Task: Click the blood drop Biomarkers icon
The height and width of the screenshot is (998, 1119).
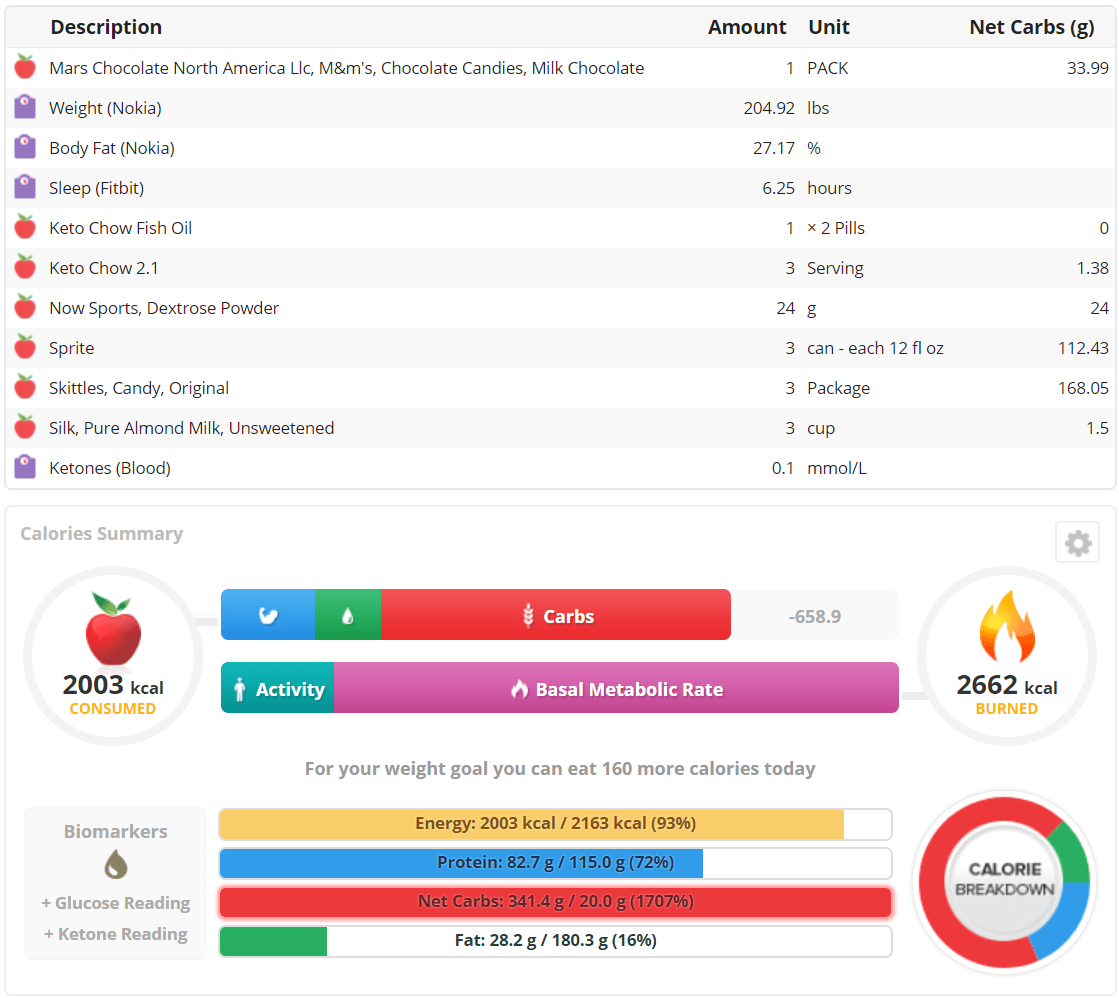Action: (116, 865)
